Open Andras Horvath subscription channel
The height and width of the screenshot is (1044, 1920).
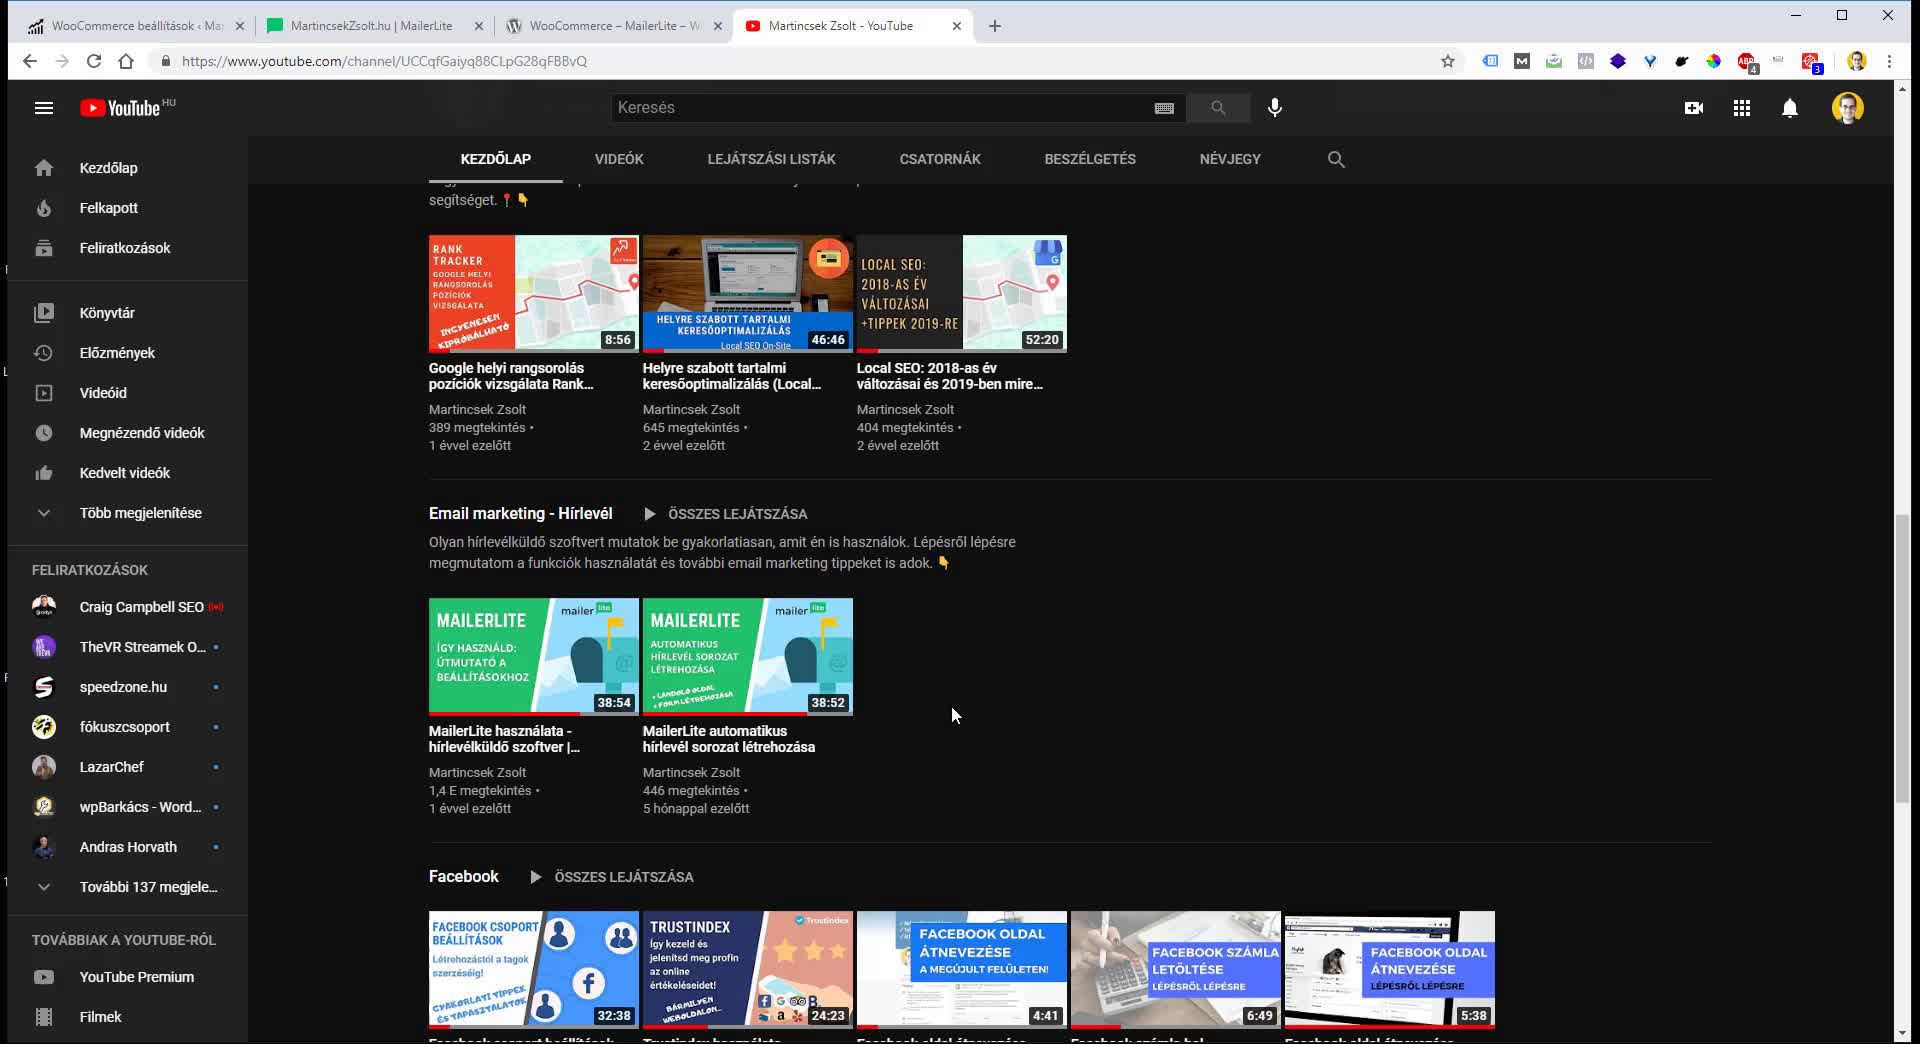128,847
